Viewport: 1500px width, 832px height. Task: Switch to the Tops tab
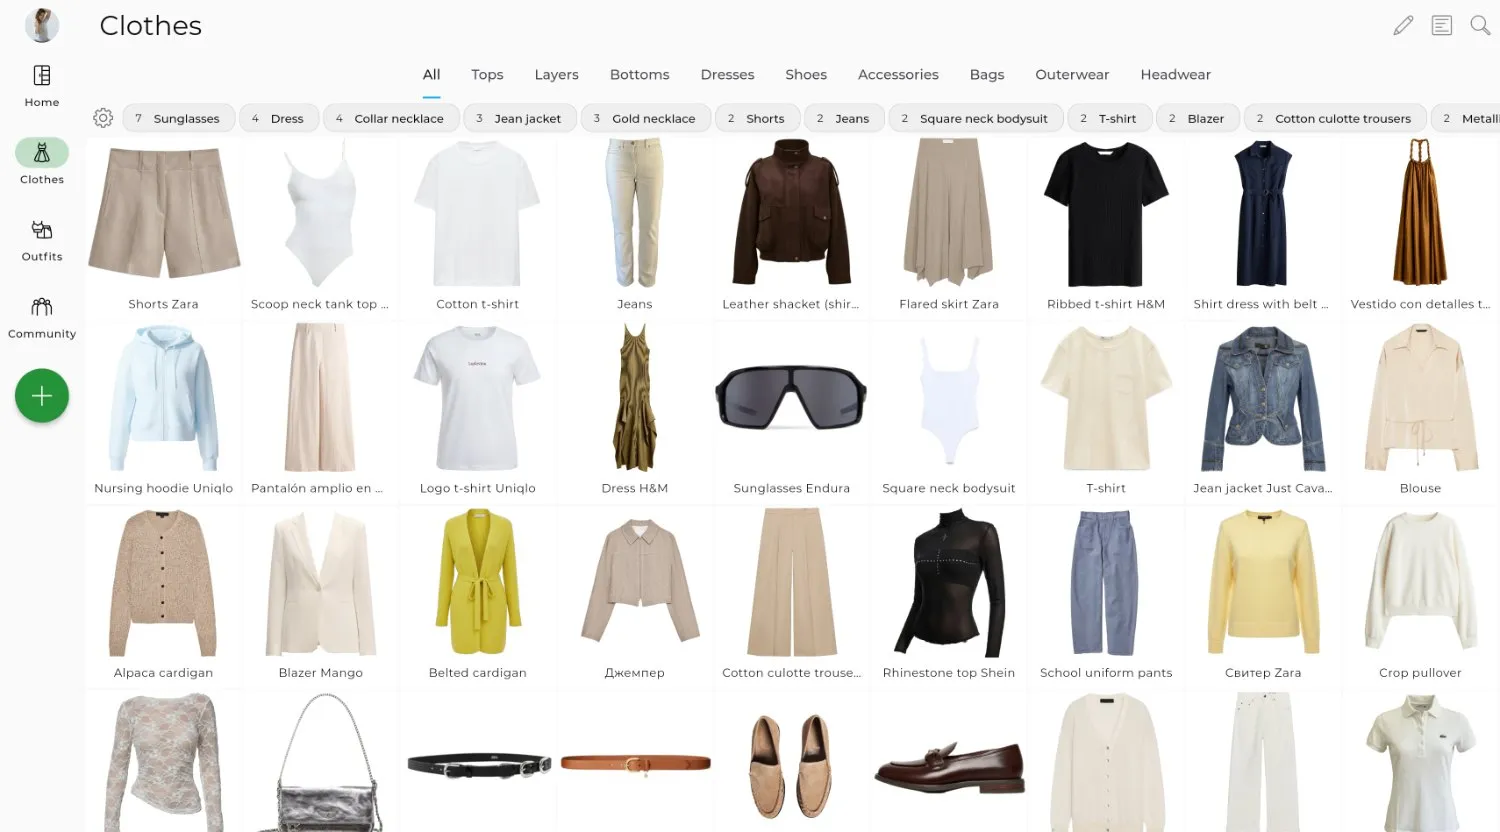click(x=487, y=74)
